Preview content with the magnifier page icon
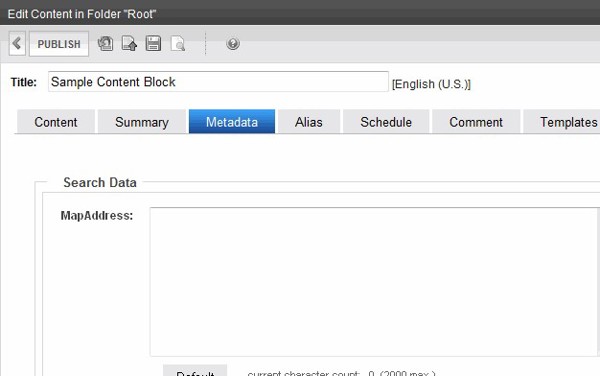 (178, 44)
